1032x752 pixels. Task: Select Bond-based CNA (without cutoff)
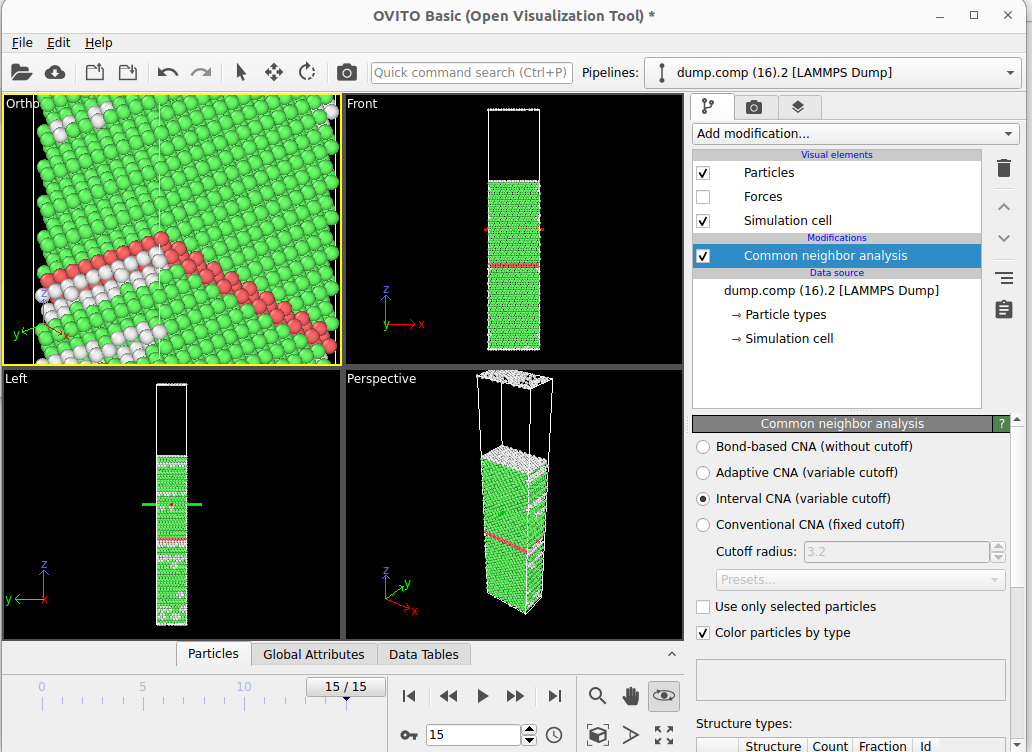703,447
